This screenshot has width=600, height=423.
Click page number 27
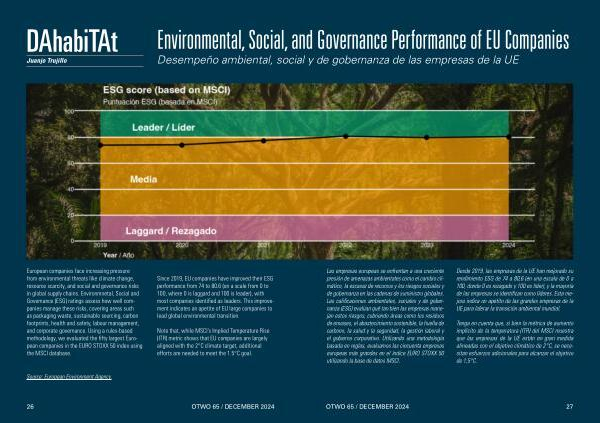[569, 407]
